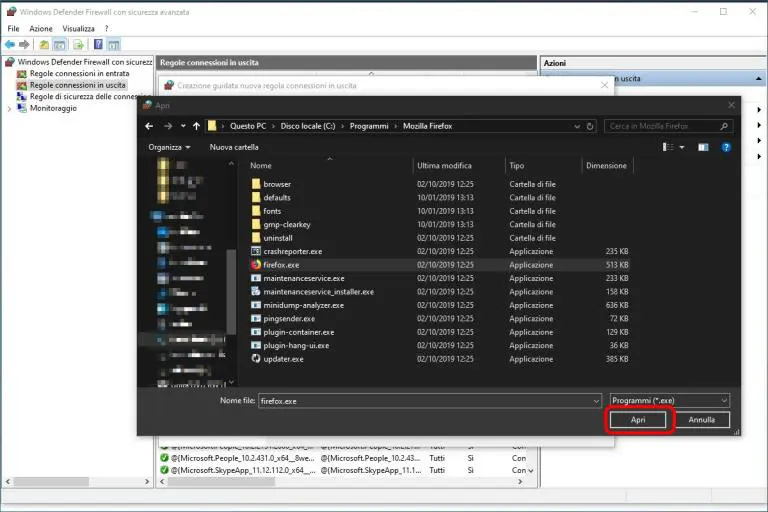768x512 pixels.
Task: Go forward in the Apri dialog
Action: (x=168, y=126)
